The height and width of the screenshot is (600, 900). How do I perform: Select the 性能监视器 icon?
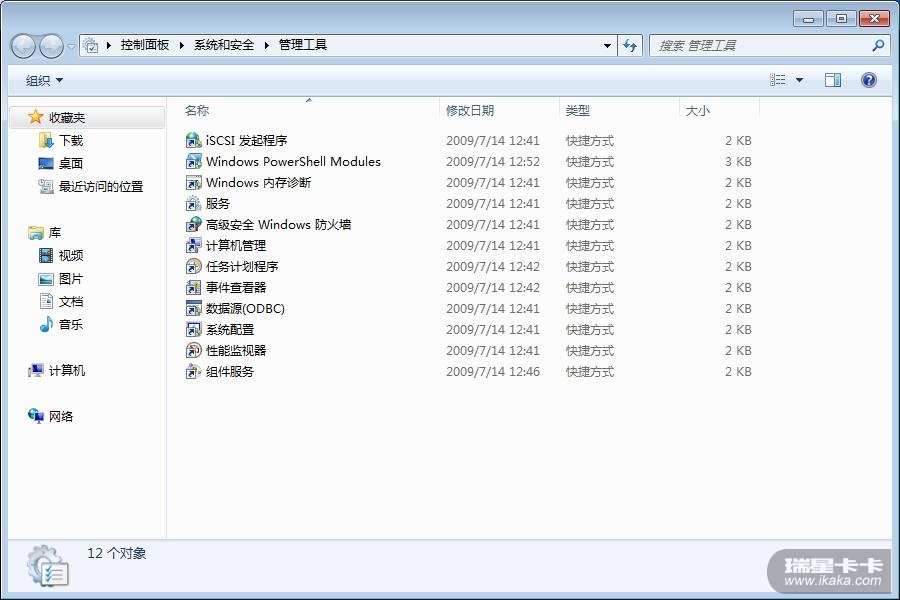[x=193, y=350]
